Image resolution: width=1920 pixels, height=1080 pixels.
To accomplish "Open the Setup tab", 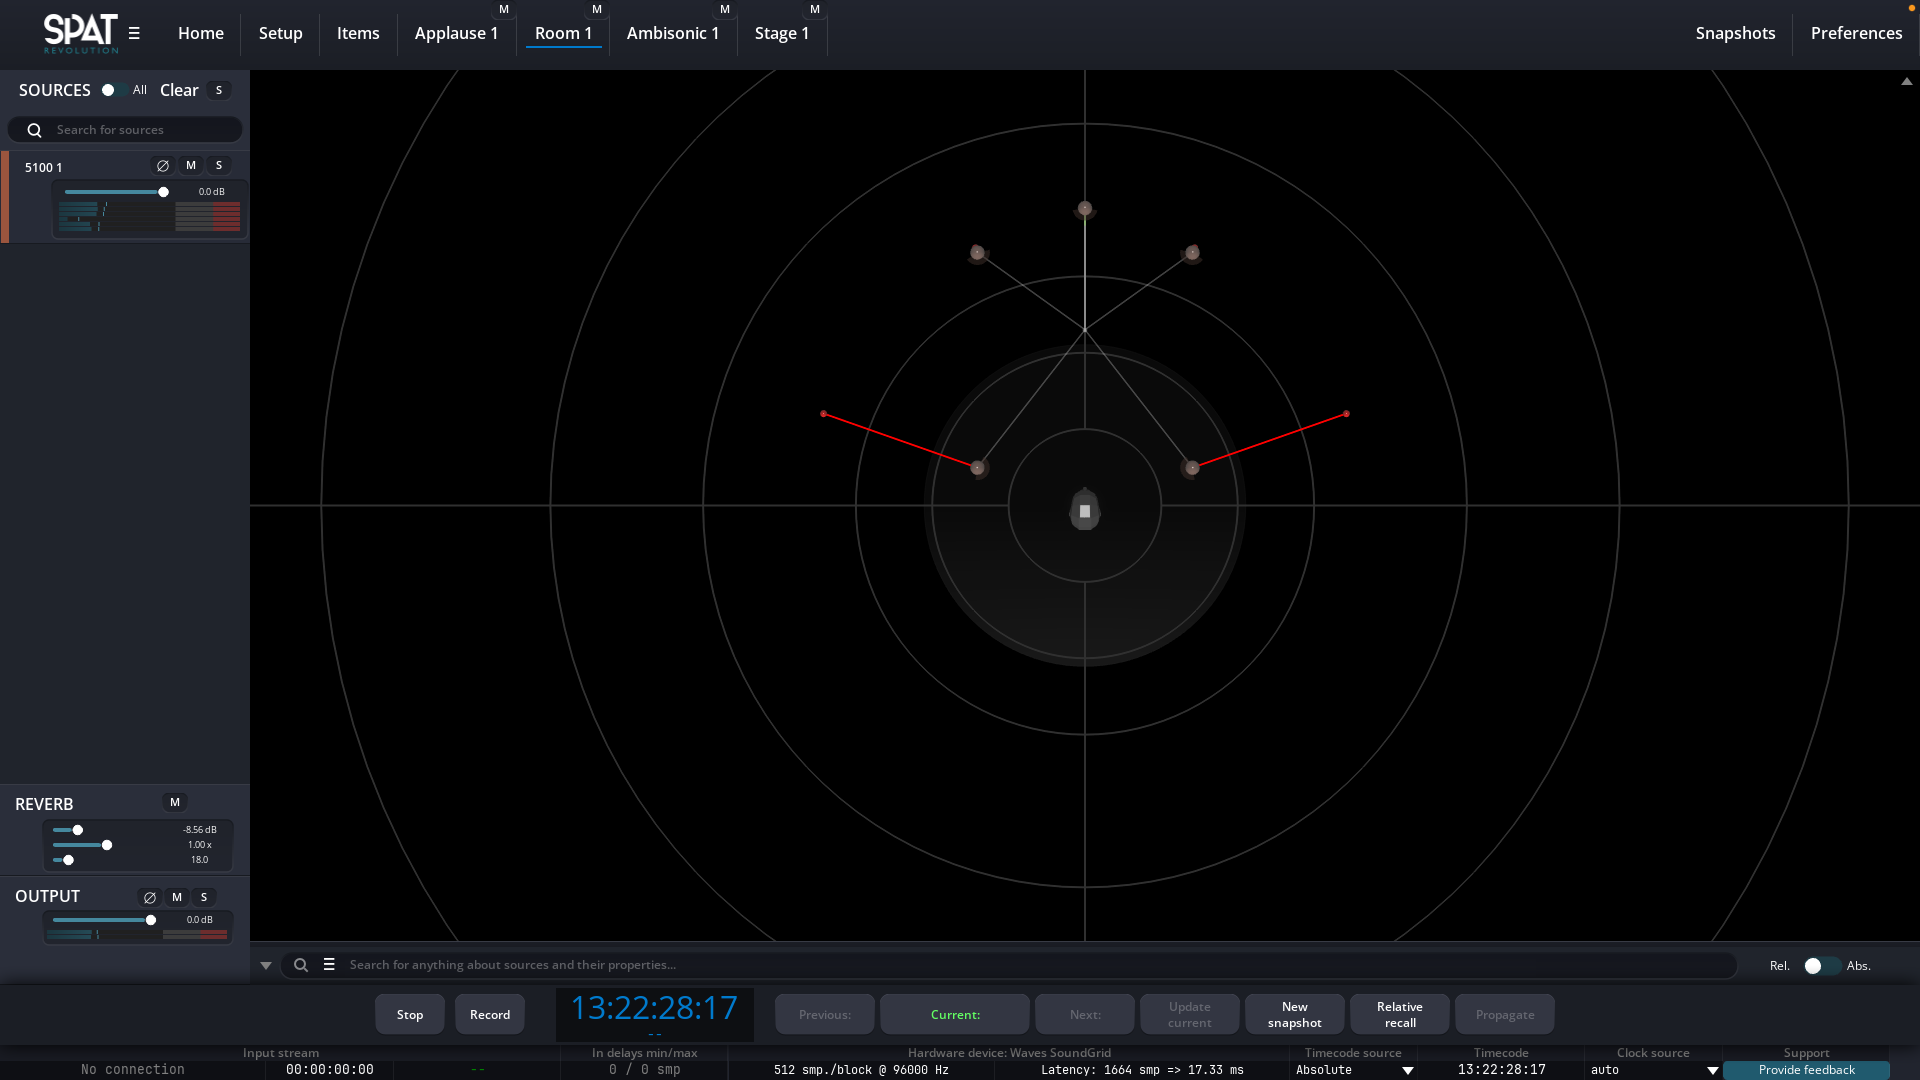I will point(281,33).
